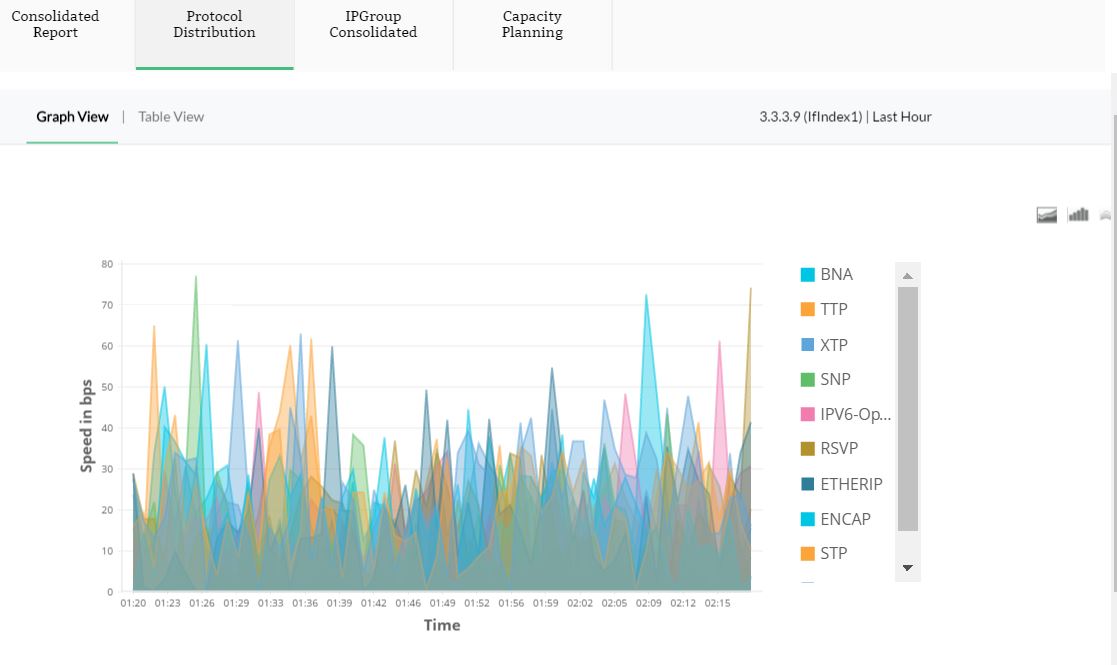Toggle BNA series via its legend label
Image resolution: width=1117 pixels, height=665 pixels.
[x=836, y=275]
